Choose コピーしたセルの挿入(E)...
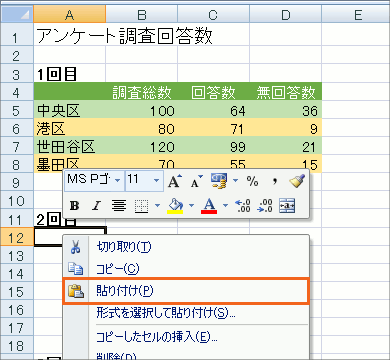This screenshot has width=390, height=360. point(186,337)
